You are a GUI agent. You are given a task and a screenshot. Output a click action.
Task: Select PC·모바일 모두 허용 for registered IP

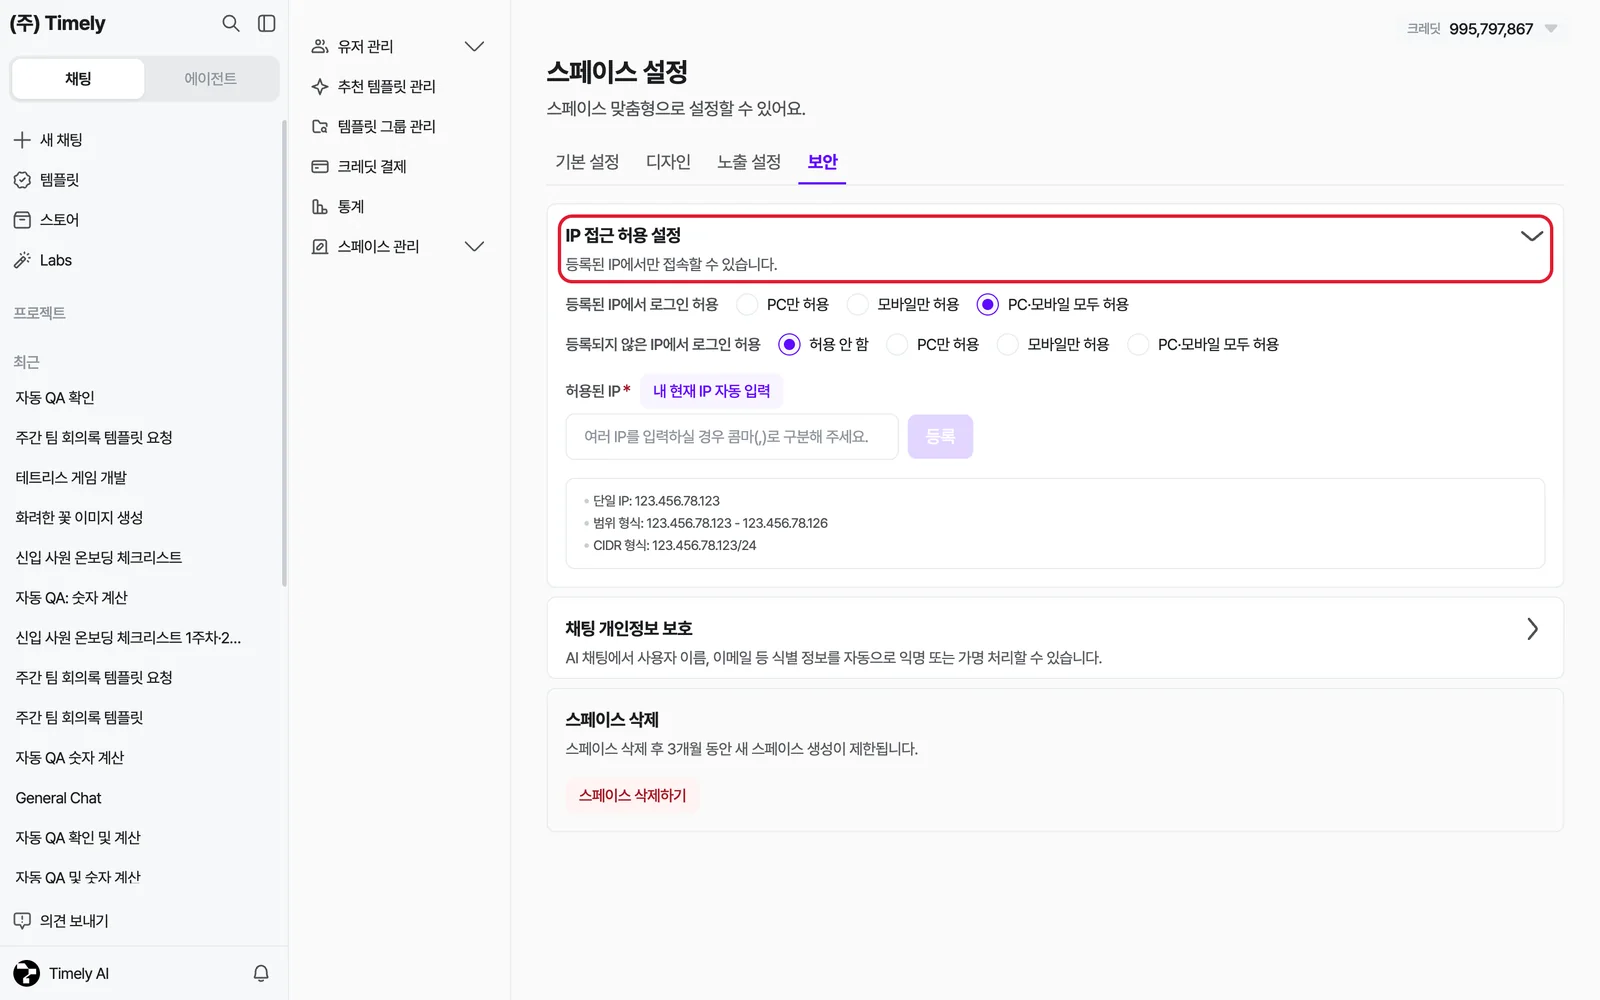click(x=988, y=304)
